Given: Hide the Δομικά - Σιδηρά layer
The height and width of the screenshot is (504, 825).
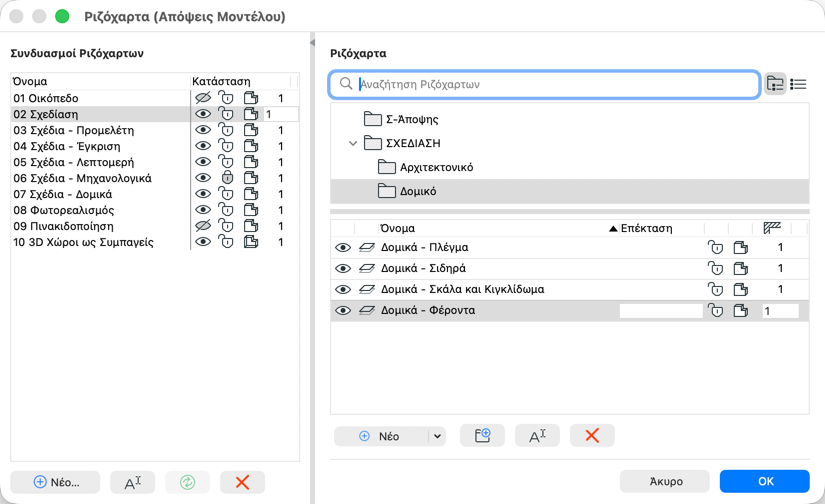Looking at the screenshot, I should [343, 268].
